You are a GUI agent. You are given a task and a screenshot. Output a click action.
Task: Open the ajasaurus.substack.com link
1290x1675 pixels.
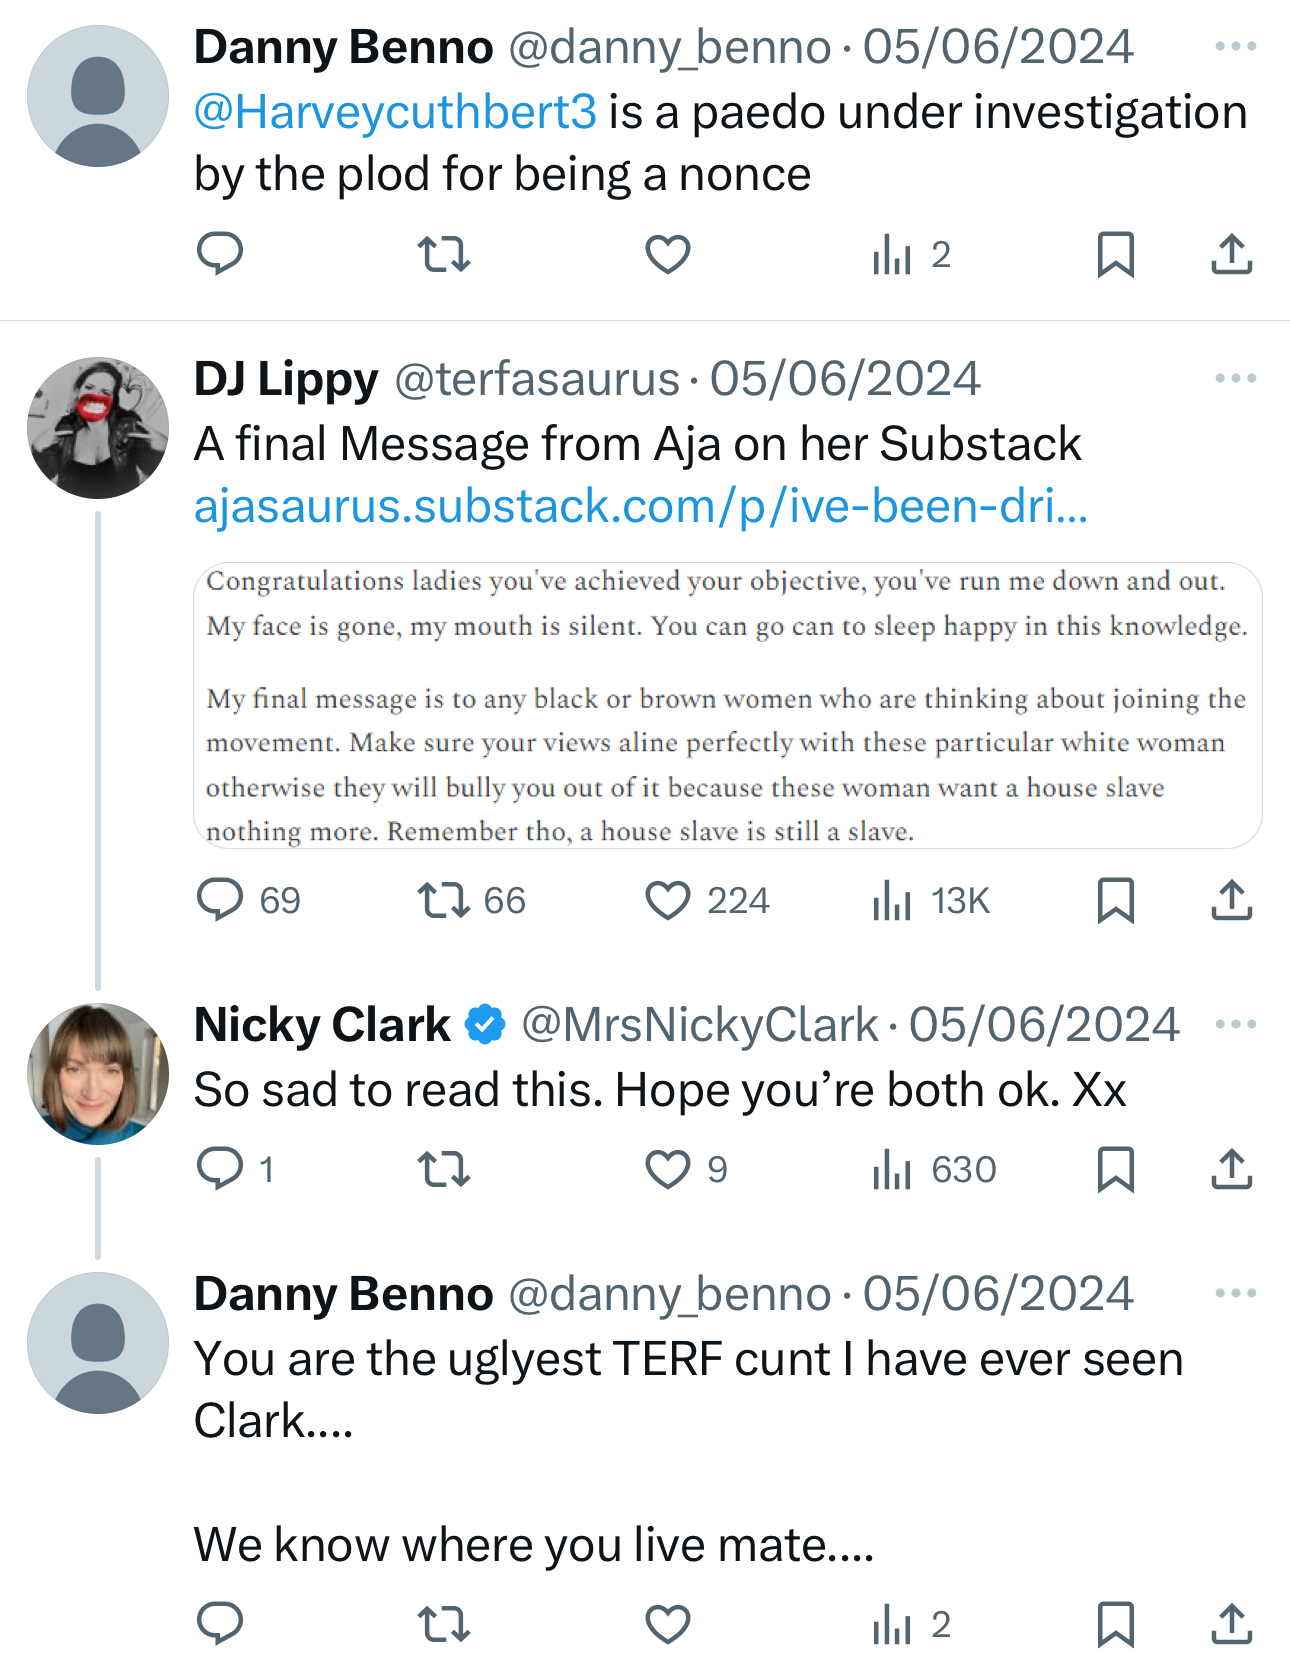click(x=640, y=506)
